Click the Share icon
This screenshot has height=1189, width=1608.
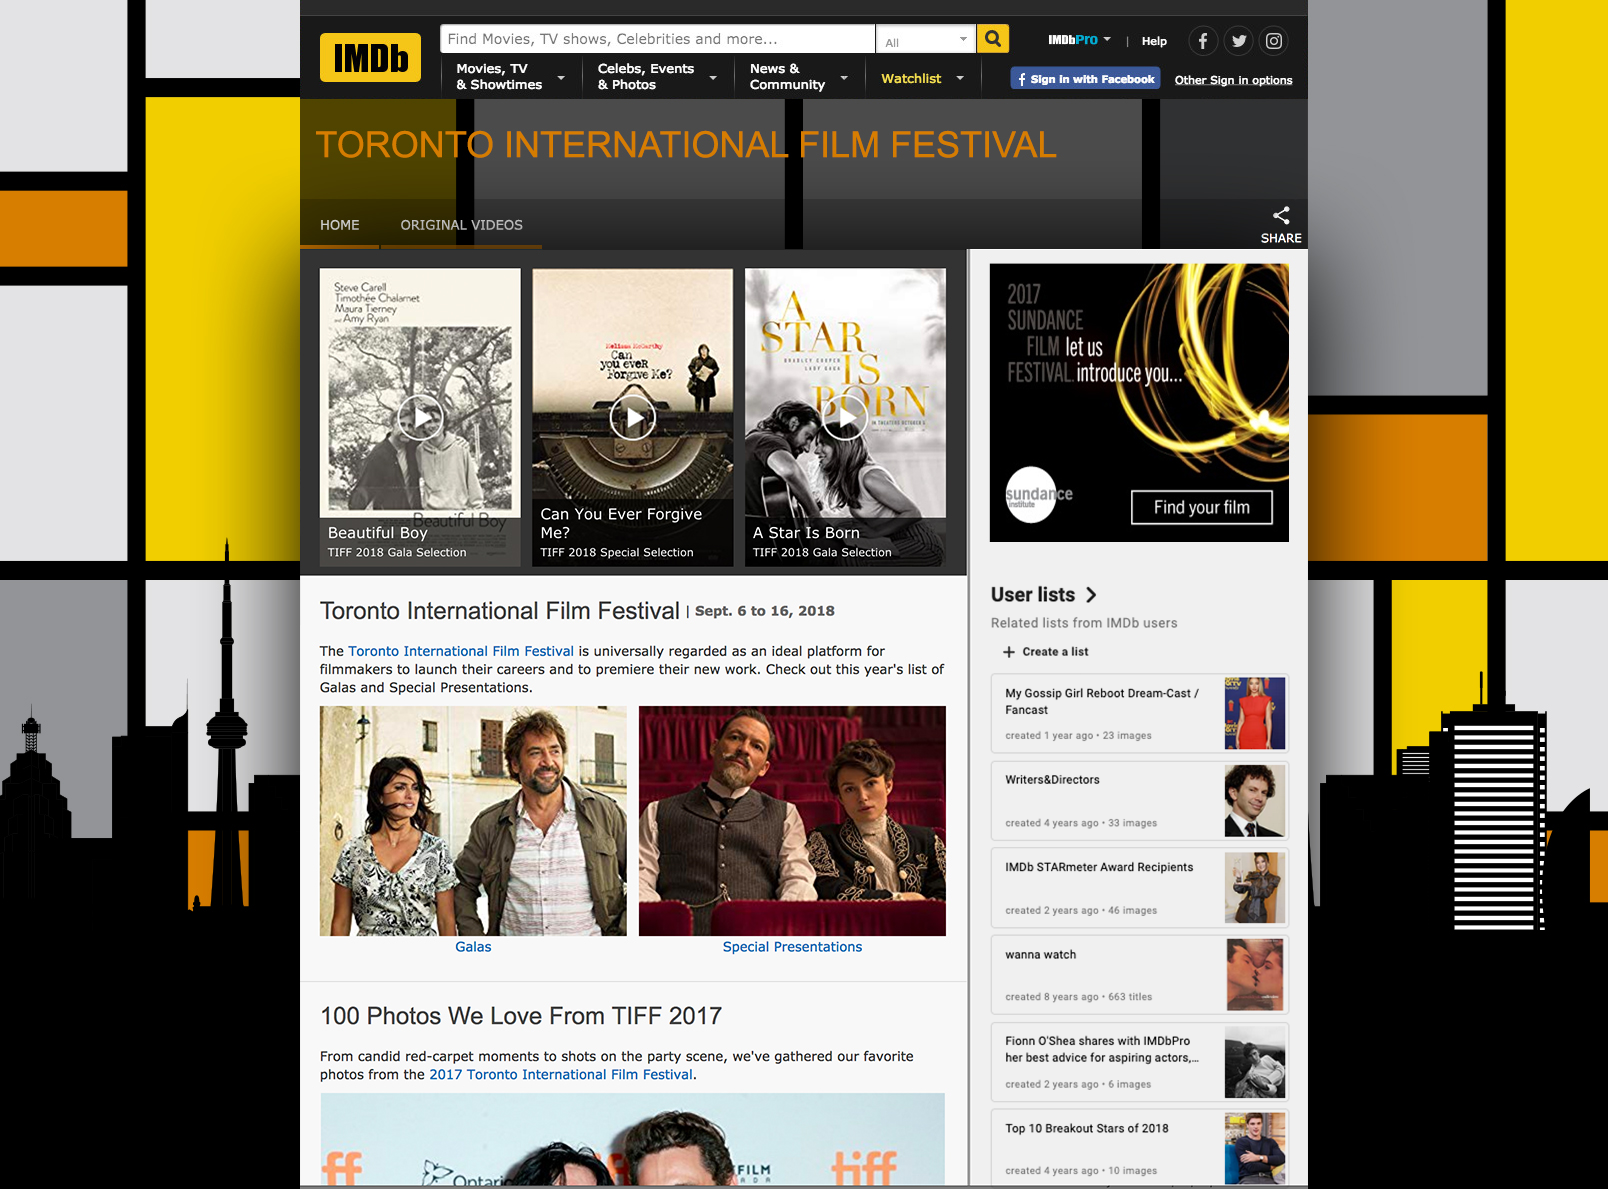point(1281,215)
